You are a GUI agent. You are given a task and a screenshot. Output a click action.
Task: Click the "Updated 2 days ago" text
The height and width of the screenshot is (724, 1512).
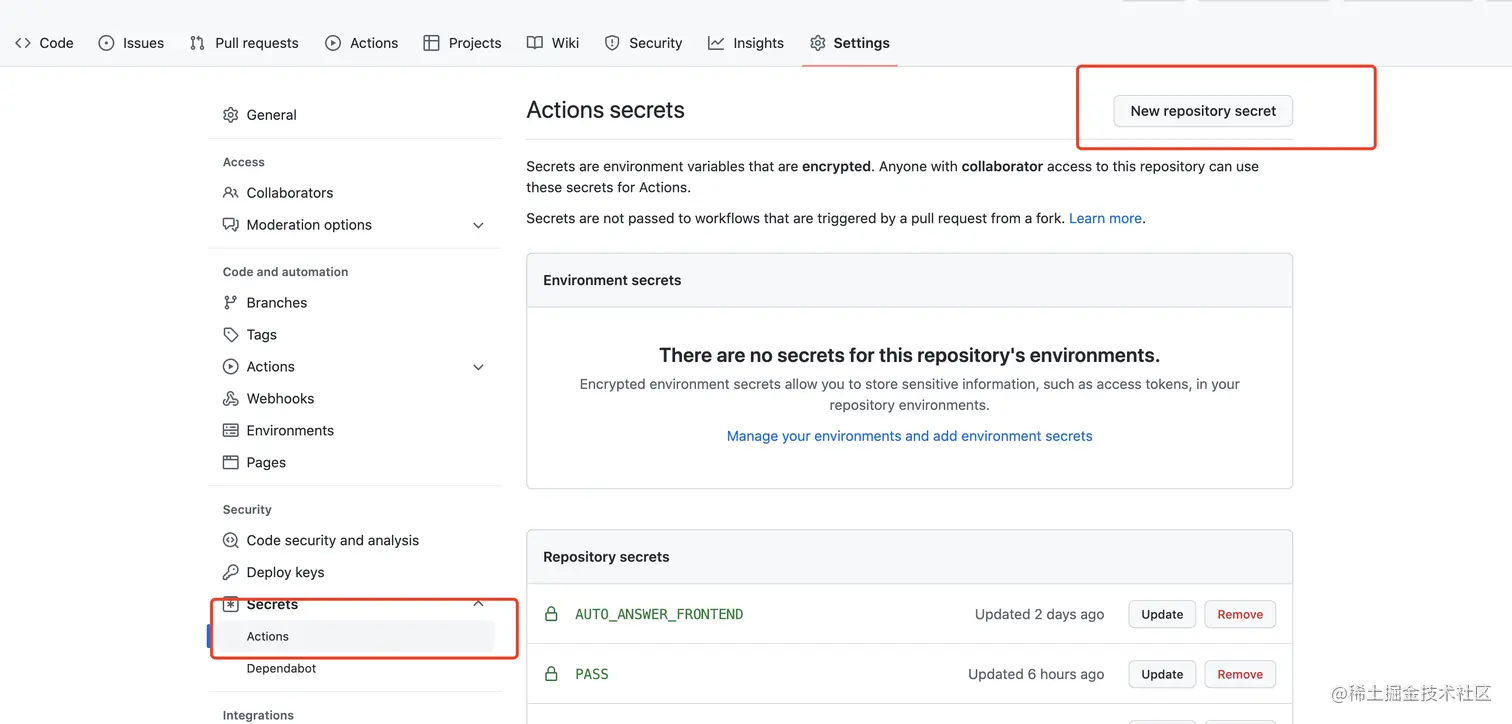[1040, 614]
